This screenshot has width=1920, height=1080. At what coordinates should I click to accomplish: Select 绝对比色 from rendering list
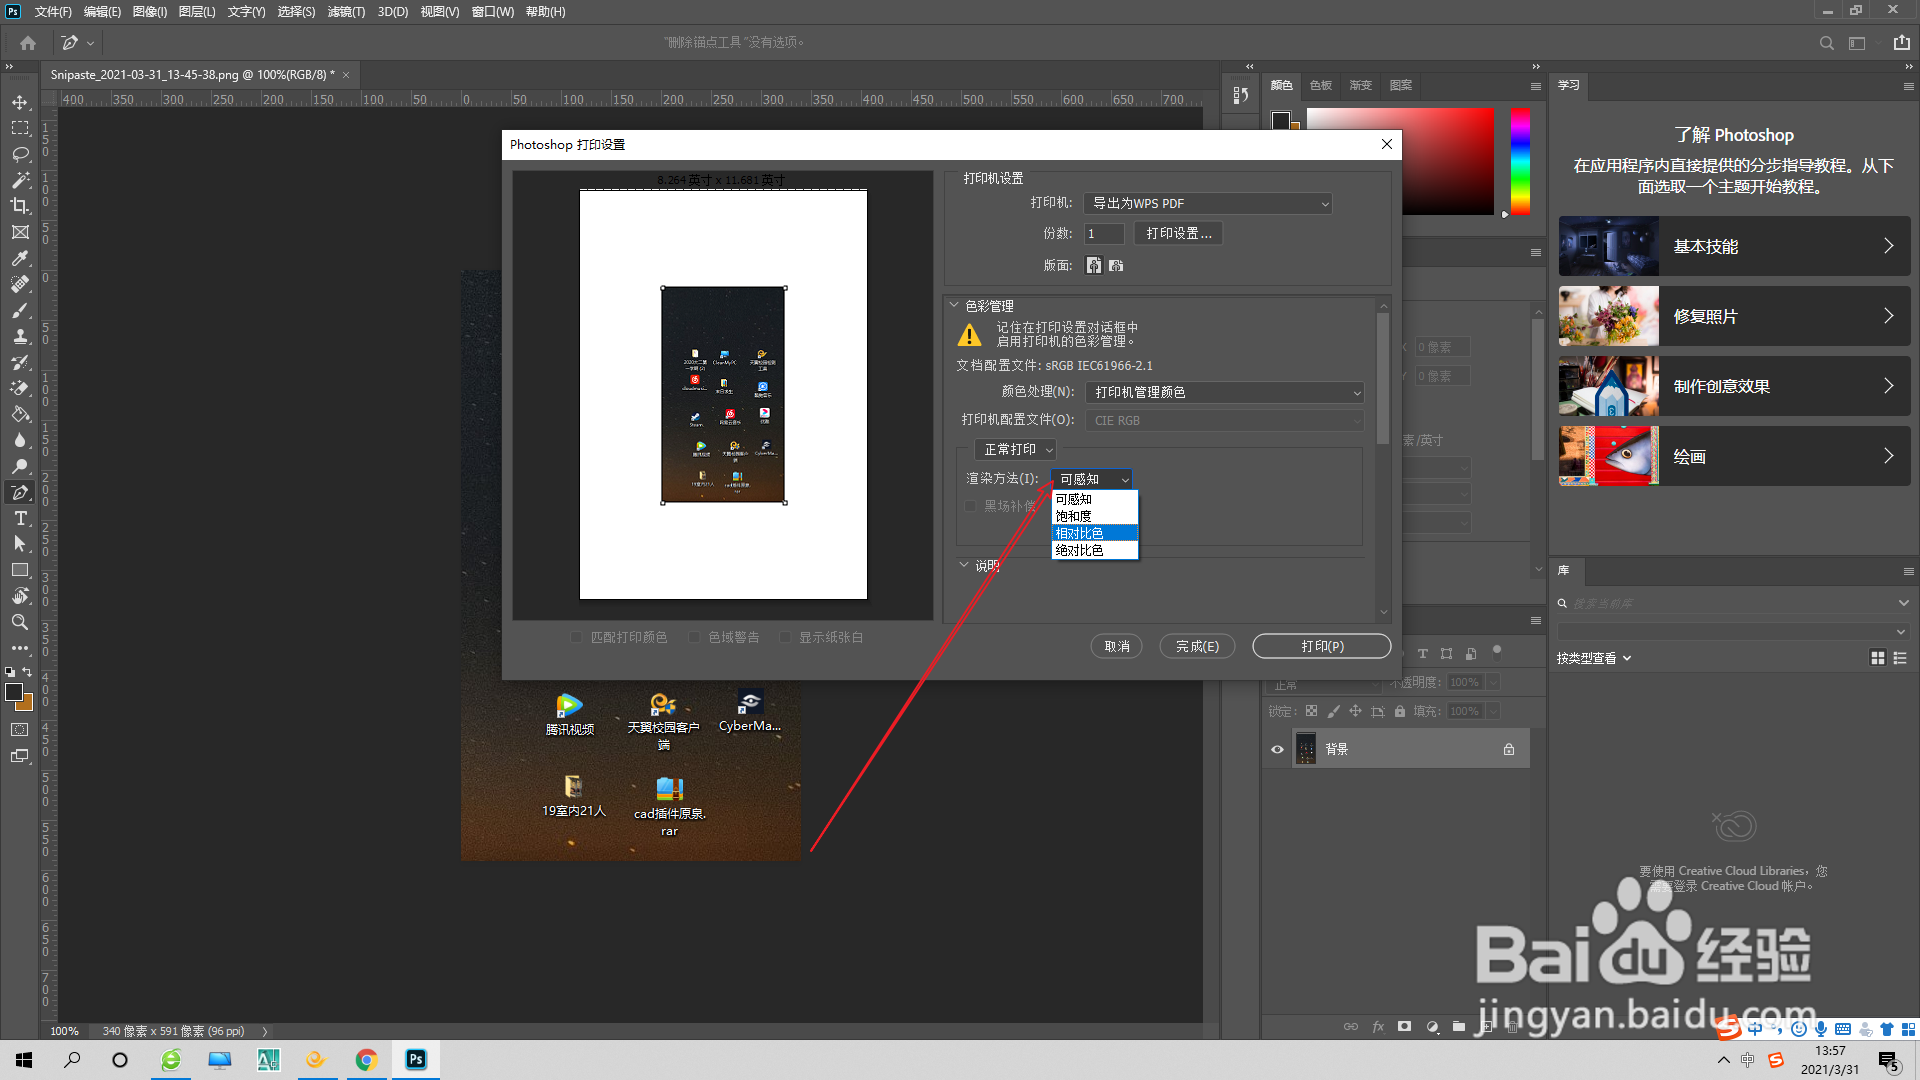1080,551
